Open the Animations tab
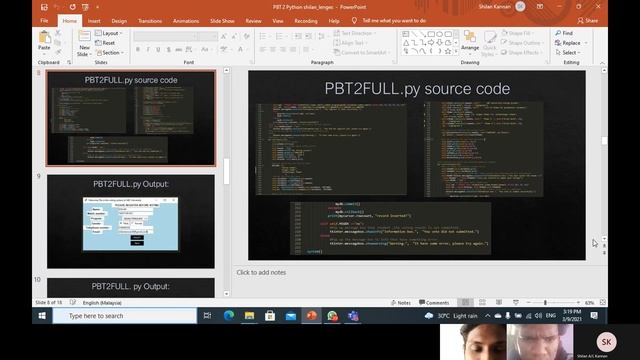640x360 pixels. [x=186, y=21]
